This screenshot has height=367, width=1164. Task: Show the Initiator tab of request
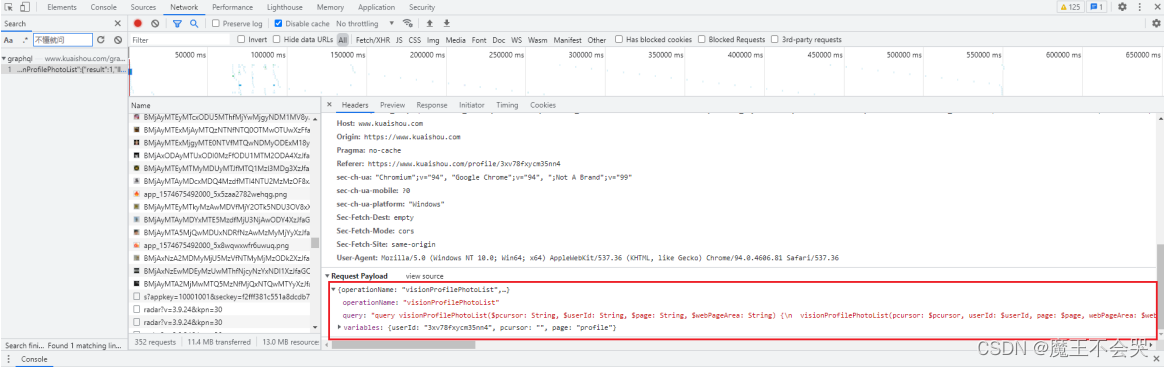click(471, 105)
